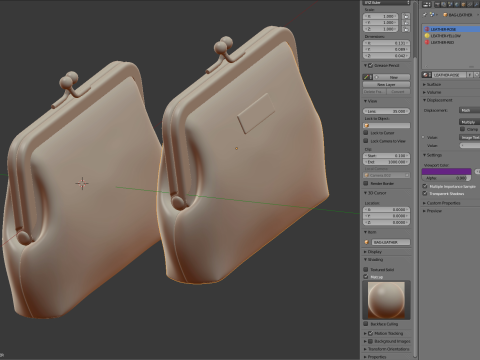Collapse the Displacement panel
This screenshot has height=360, width=480.
pyautogui.click(x=425, y=100)
